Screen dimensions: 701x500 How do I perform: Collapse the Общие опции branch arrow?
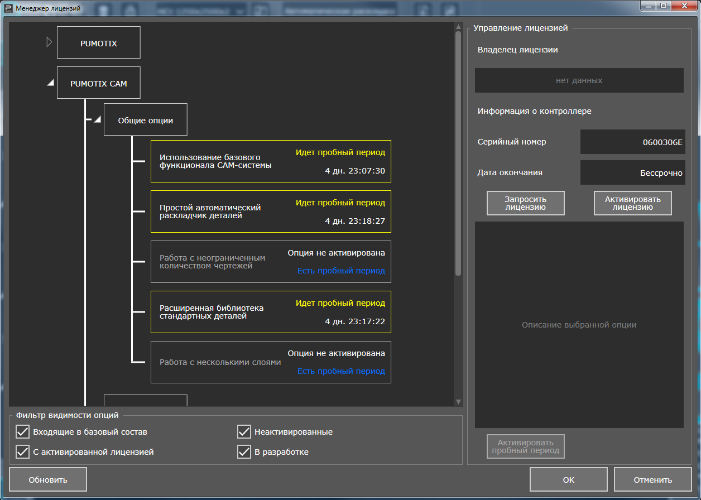(x=97, y=119)
